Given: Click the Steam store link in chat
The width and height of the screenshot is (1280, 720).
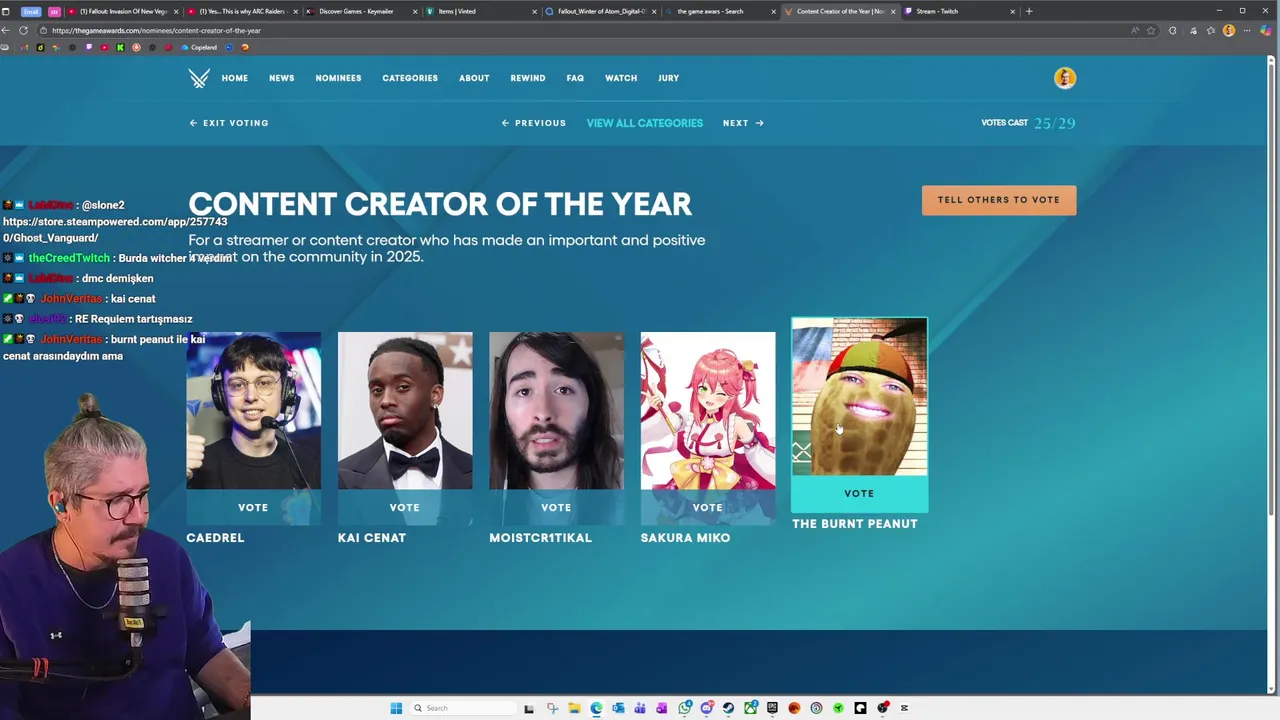Looking at the screenshot, I should [x=115, y=230].
